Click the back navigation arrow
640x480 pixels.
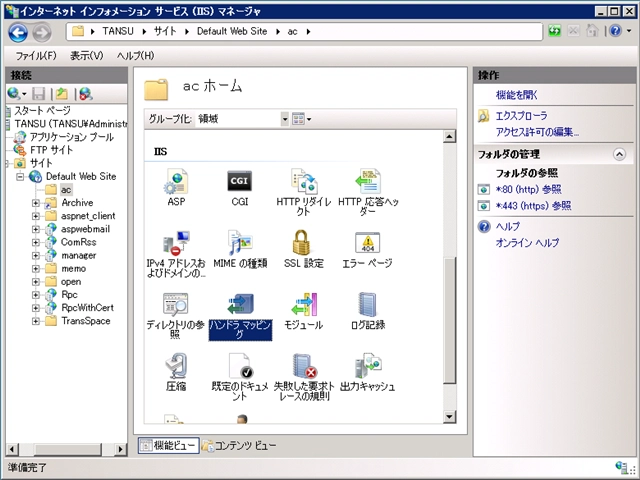pos(18,32)
